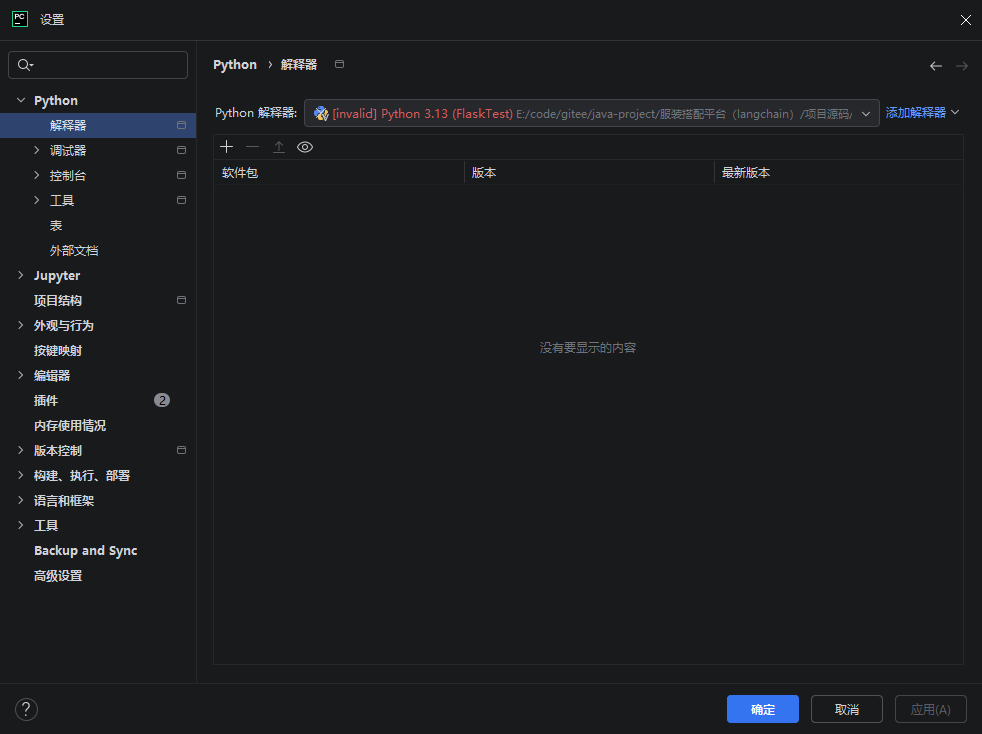
Task: Click the Python breadcrumb in header
Action: coord(235,65)
